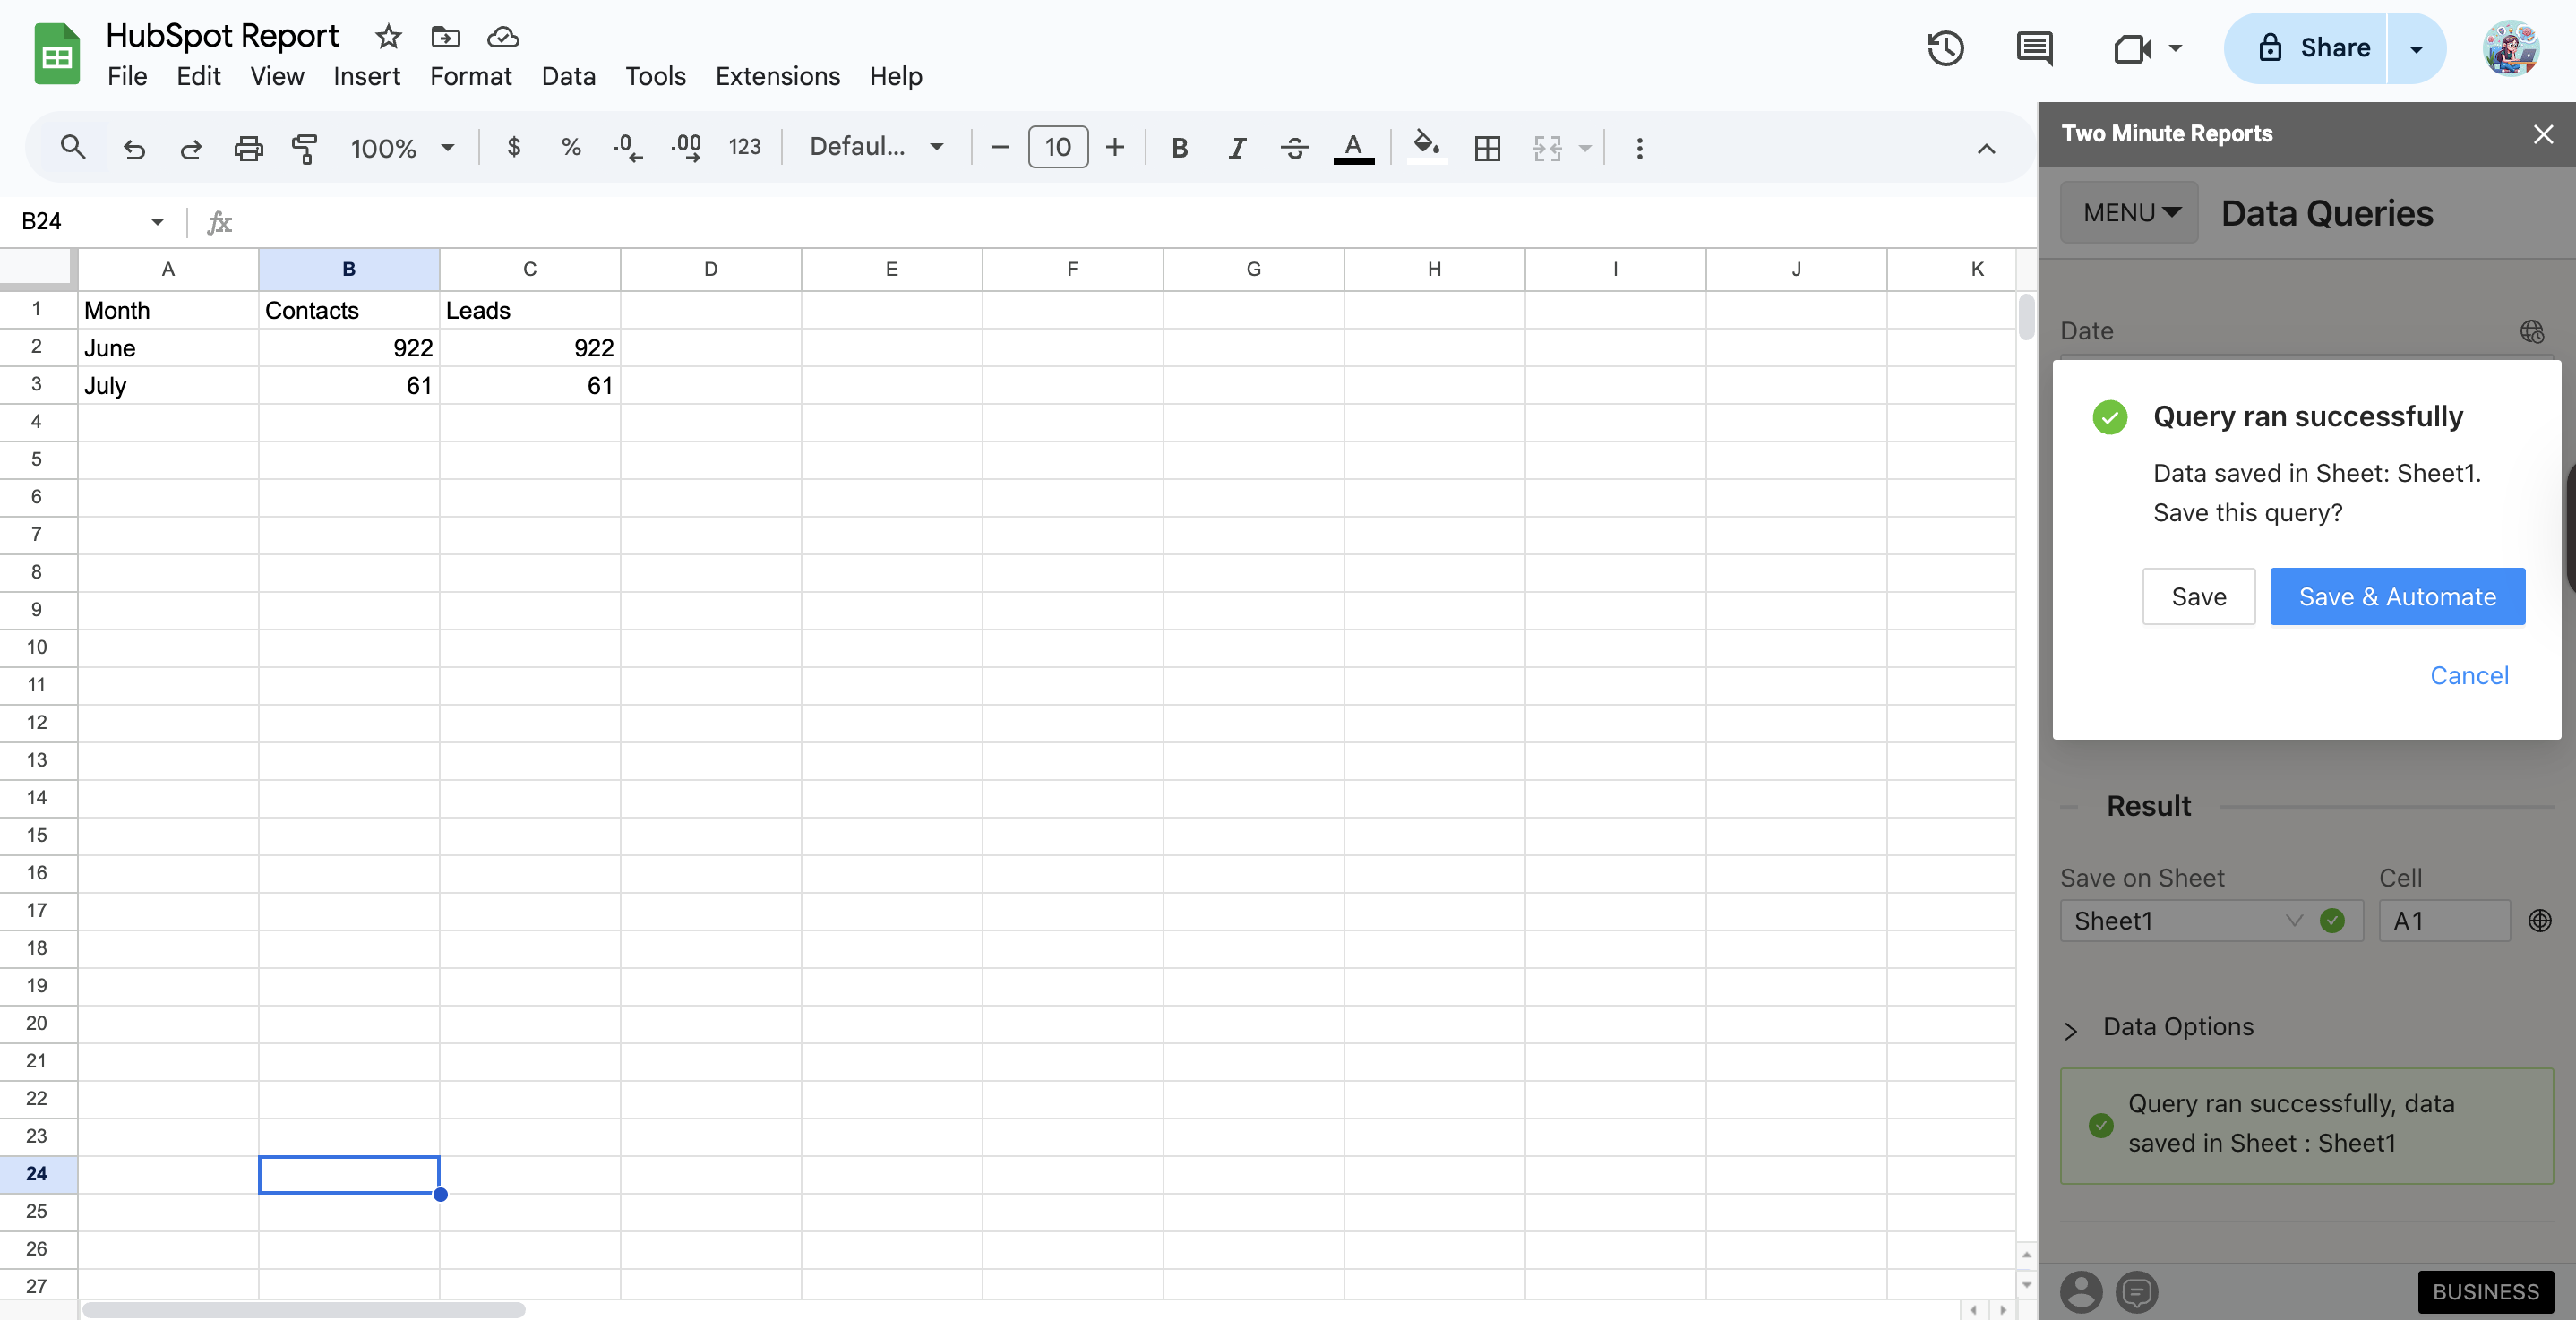Decrease decimal places
This screenshot has height=1320, width=2576.
point(627,147)
